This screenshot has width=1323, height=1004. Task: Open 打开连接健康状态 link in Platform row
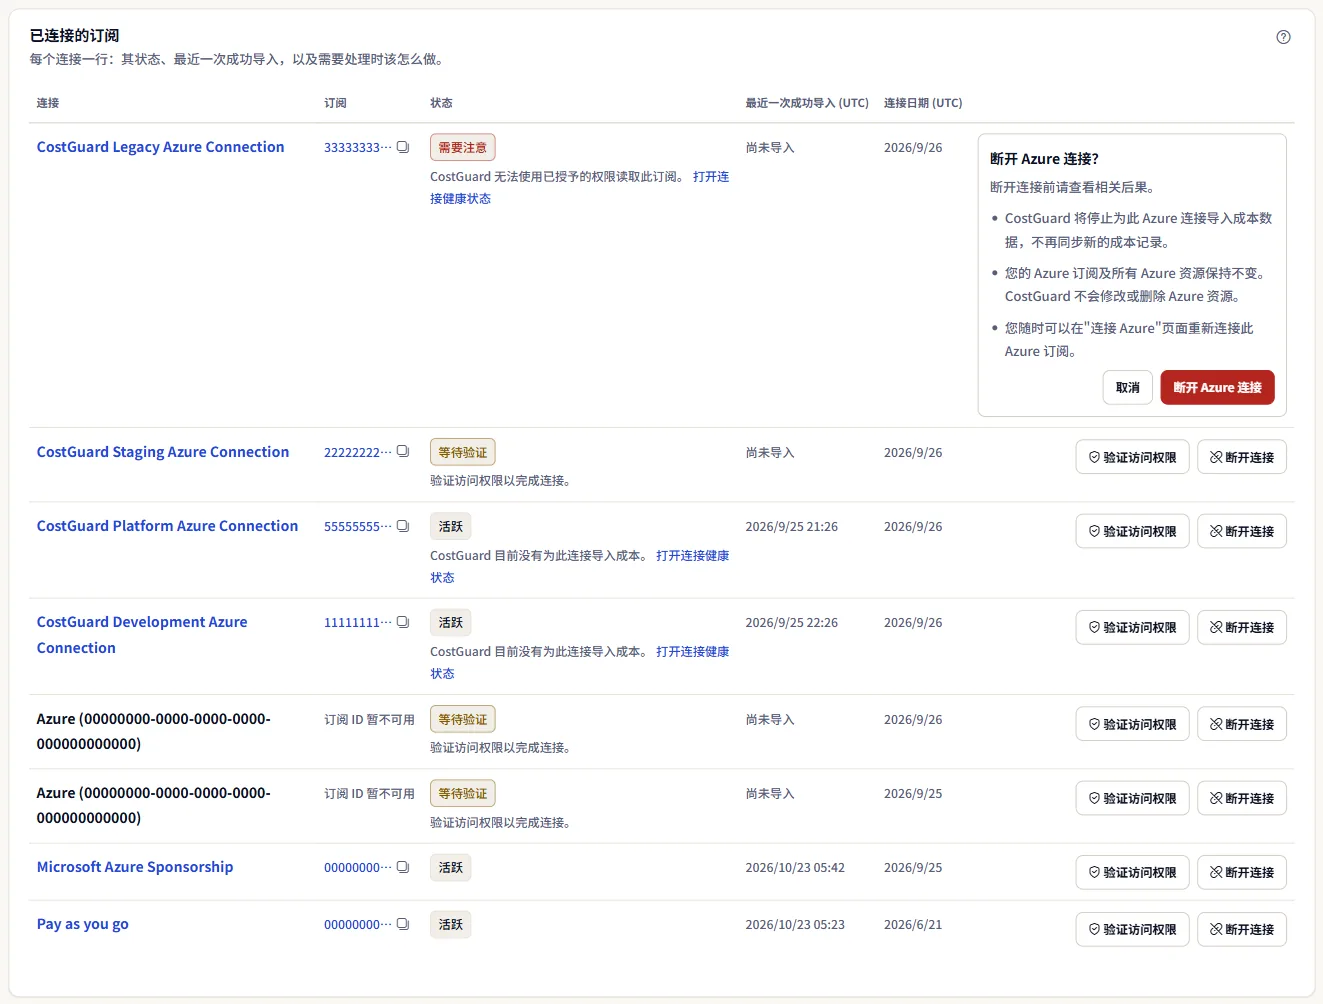click(692, 556)
